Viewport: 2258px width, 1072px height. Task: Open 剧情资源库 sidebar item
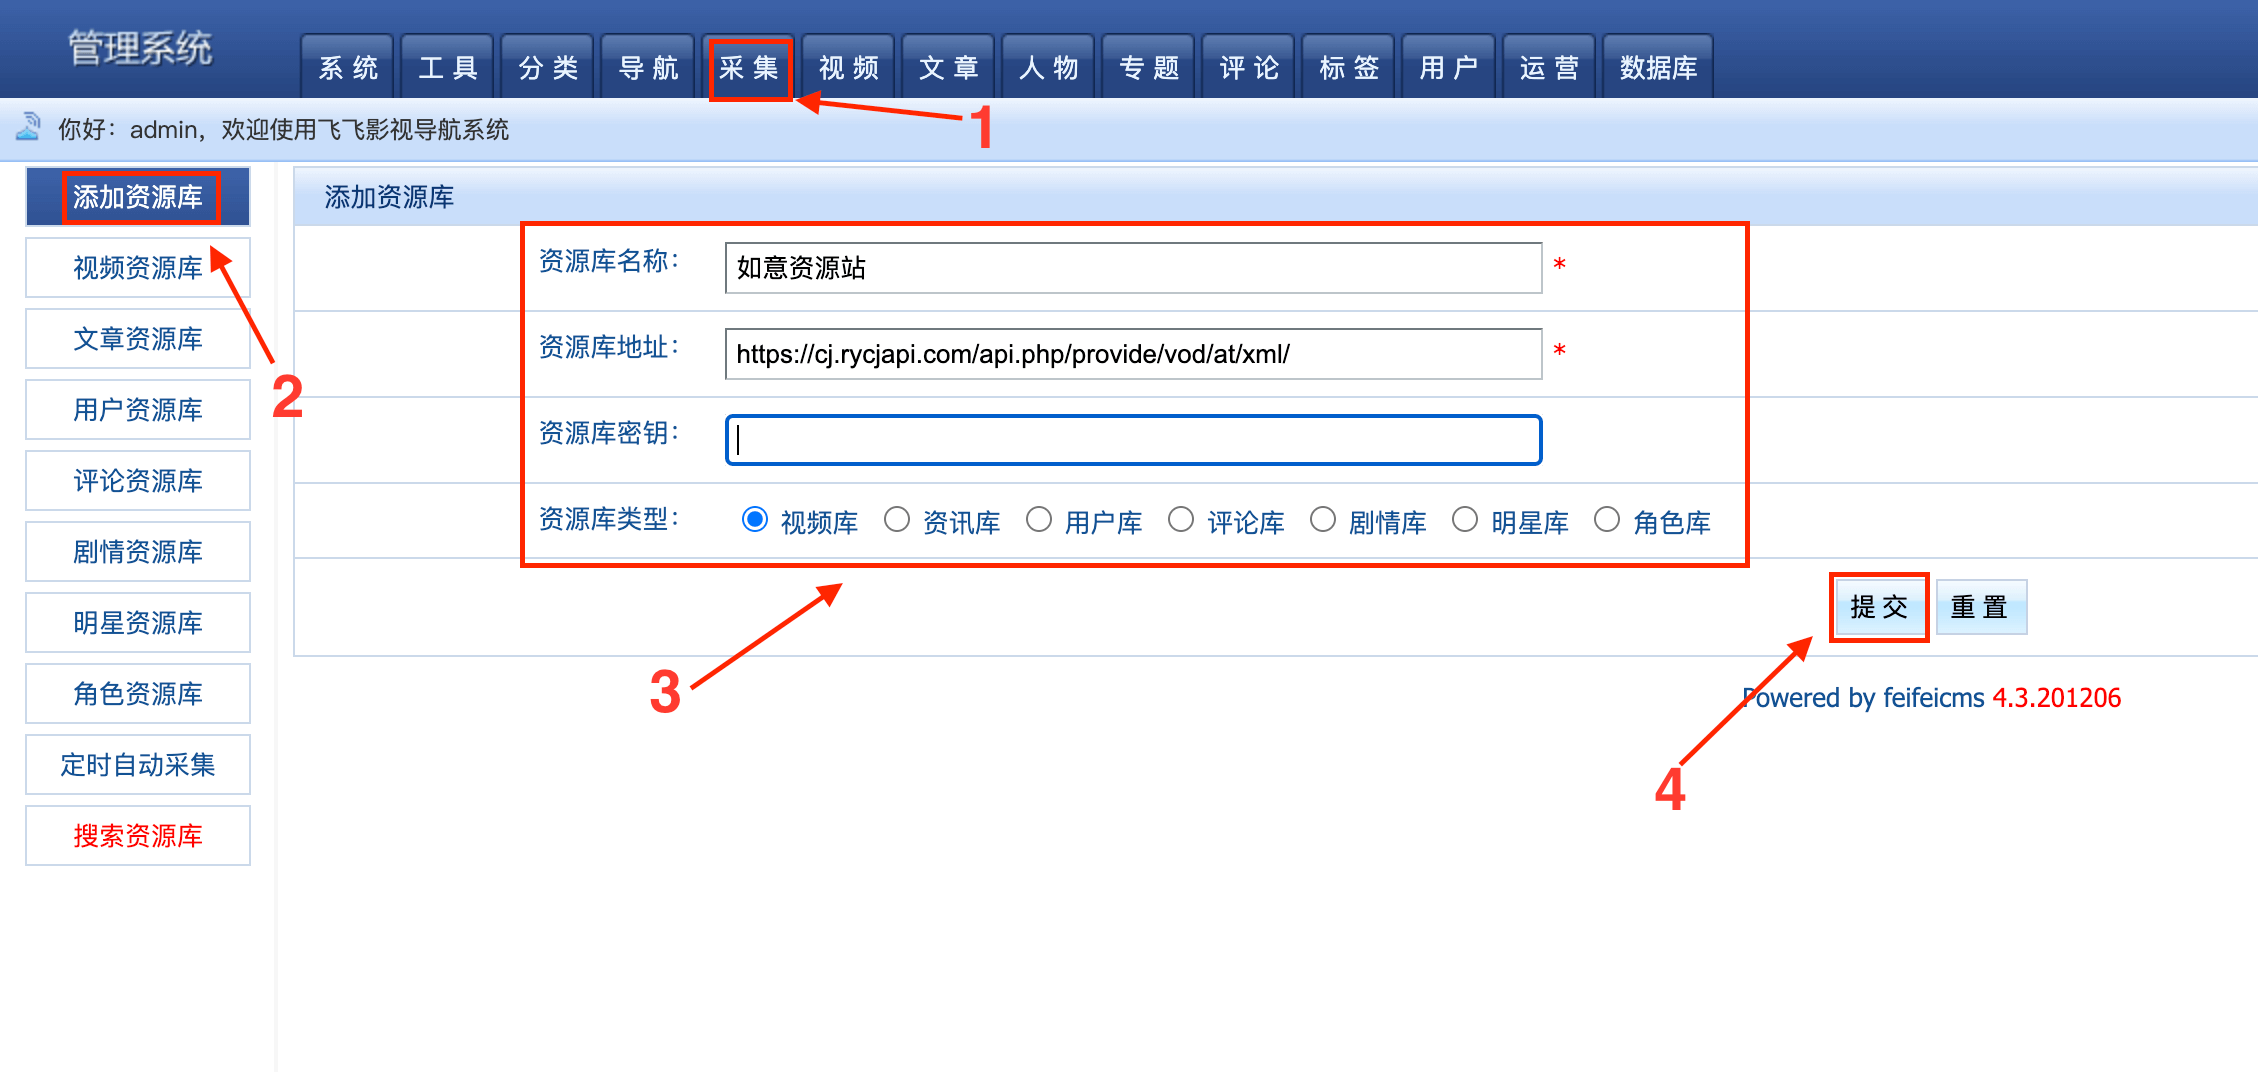138,552
